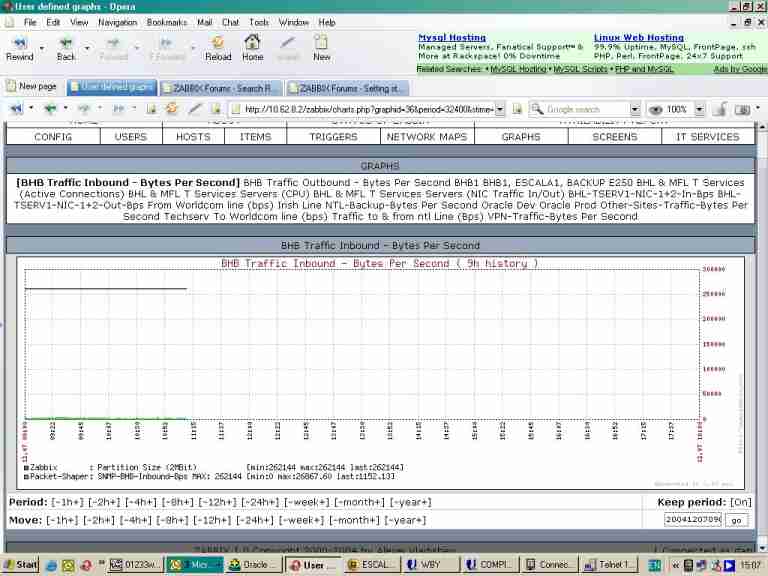Viewport: 768px width, 576px height.
Task: Click the Rewind toolbar icon
Action: tap(19, 46)
